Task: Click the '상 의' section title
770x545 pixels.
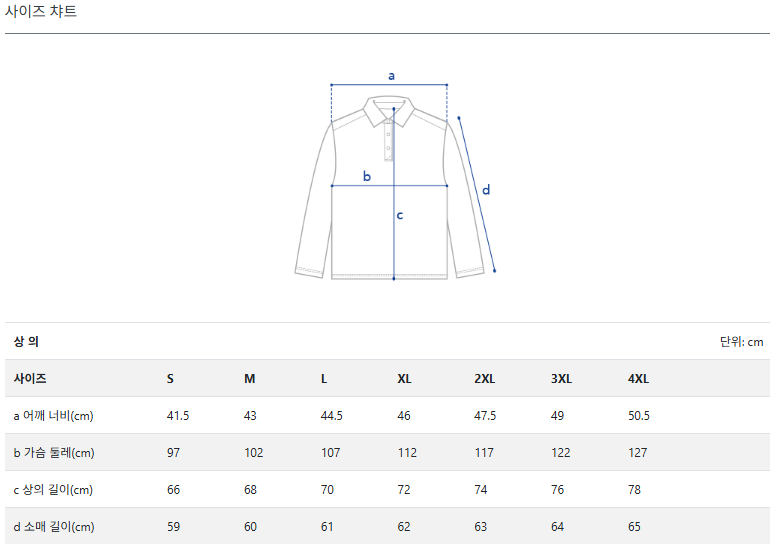Action: pos(26,341)
